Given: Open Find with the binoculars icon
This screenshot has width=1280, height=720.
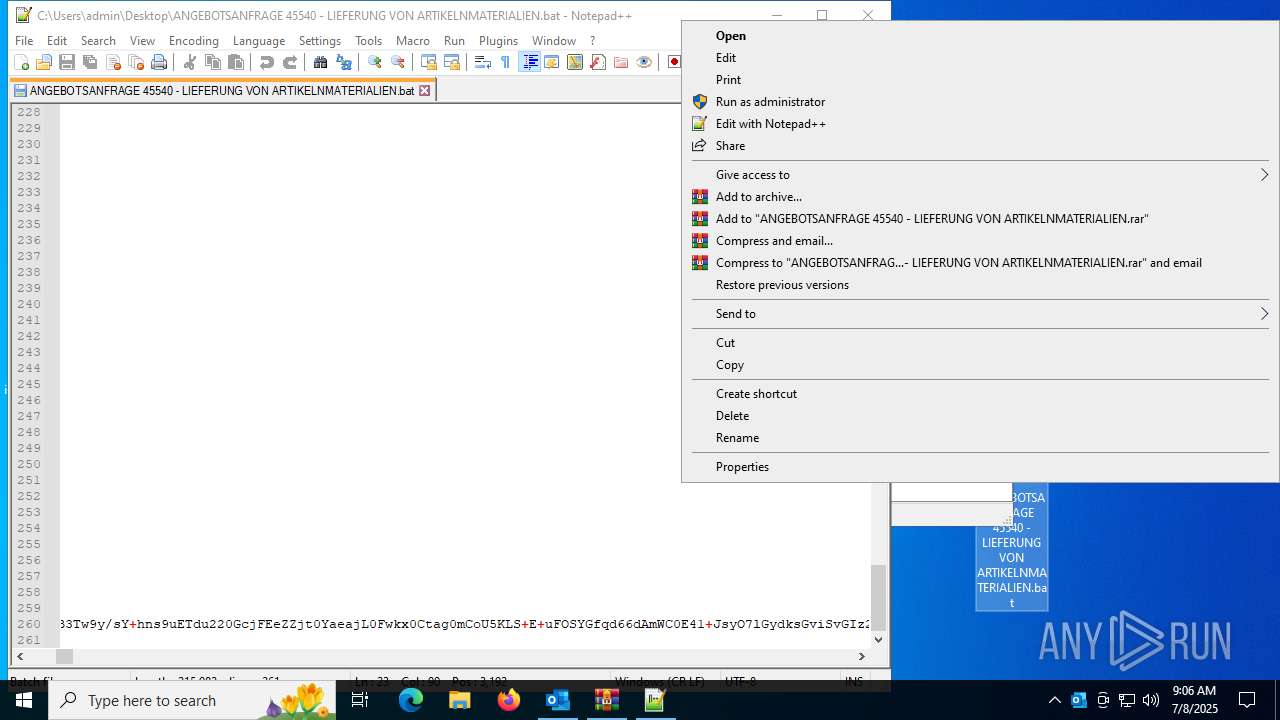Looking at the screenshot, I should [321, 62].
